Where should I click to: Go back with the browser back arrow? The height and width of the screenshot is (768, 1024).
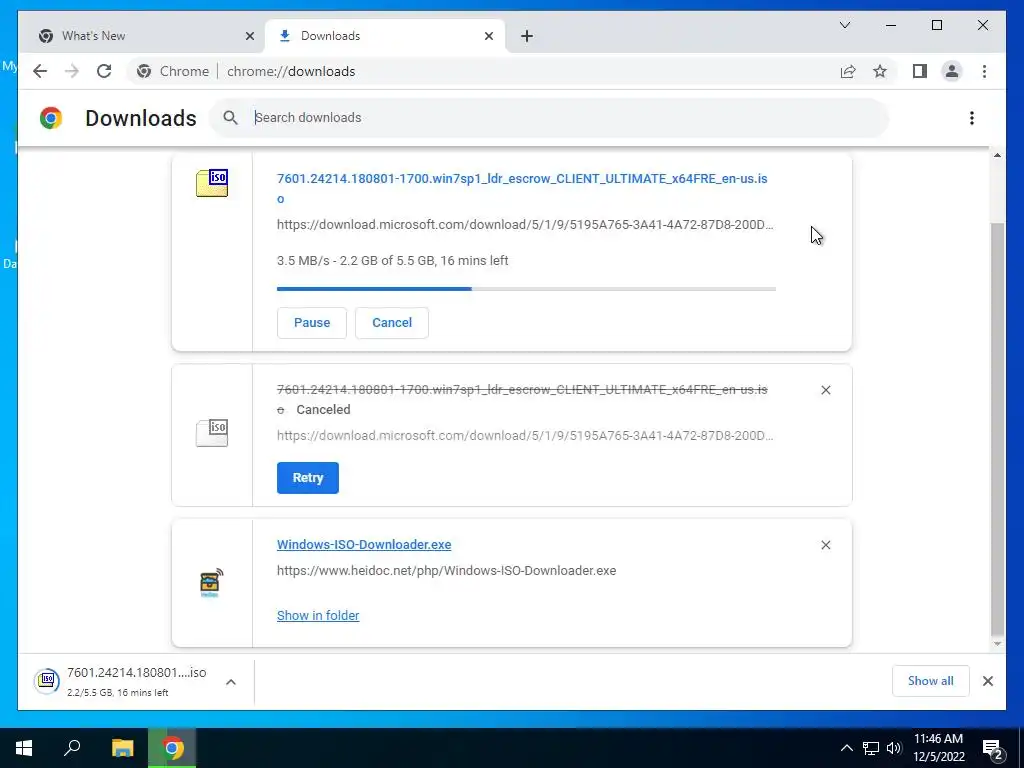click(x=40, y=71)
